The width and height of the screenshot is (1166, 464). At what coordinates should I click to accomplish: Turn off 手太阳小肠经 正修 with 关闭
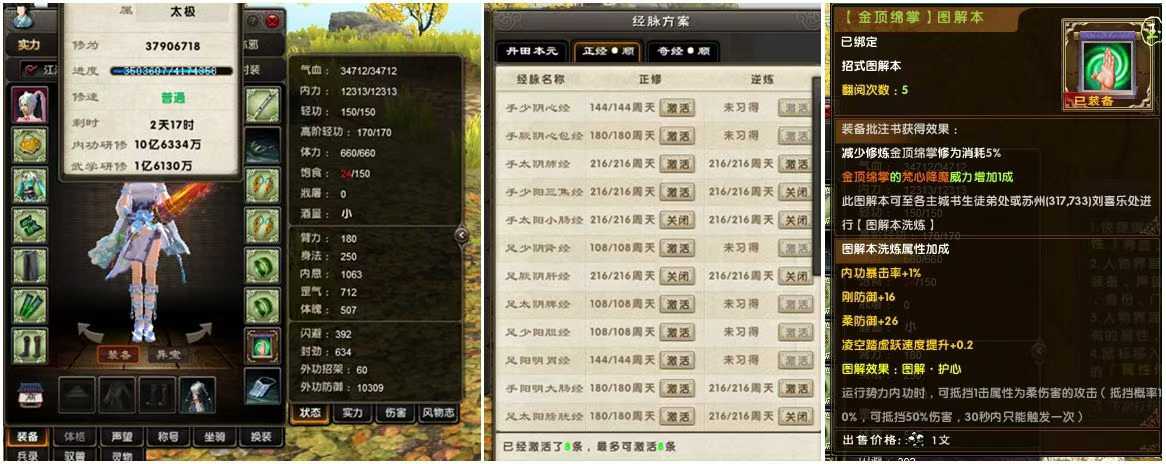click(x=677, y=220)
